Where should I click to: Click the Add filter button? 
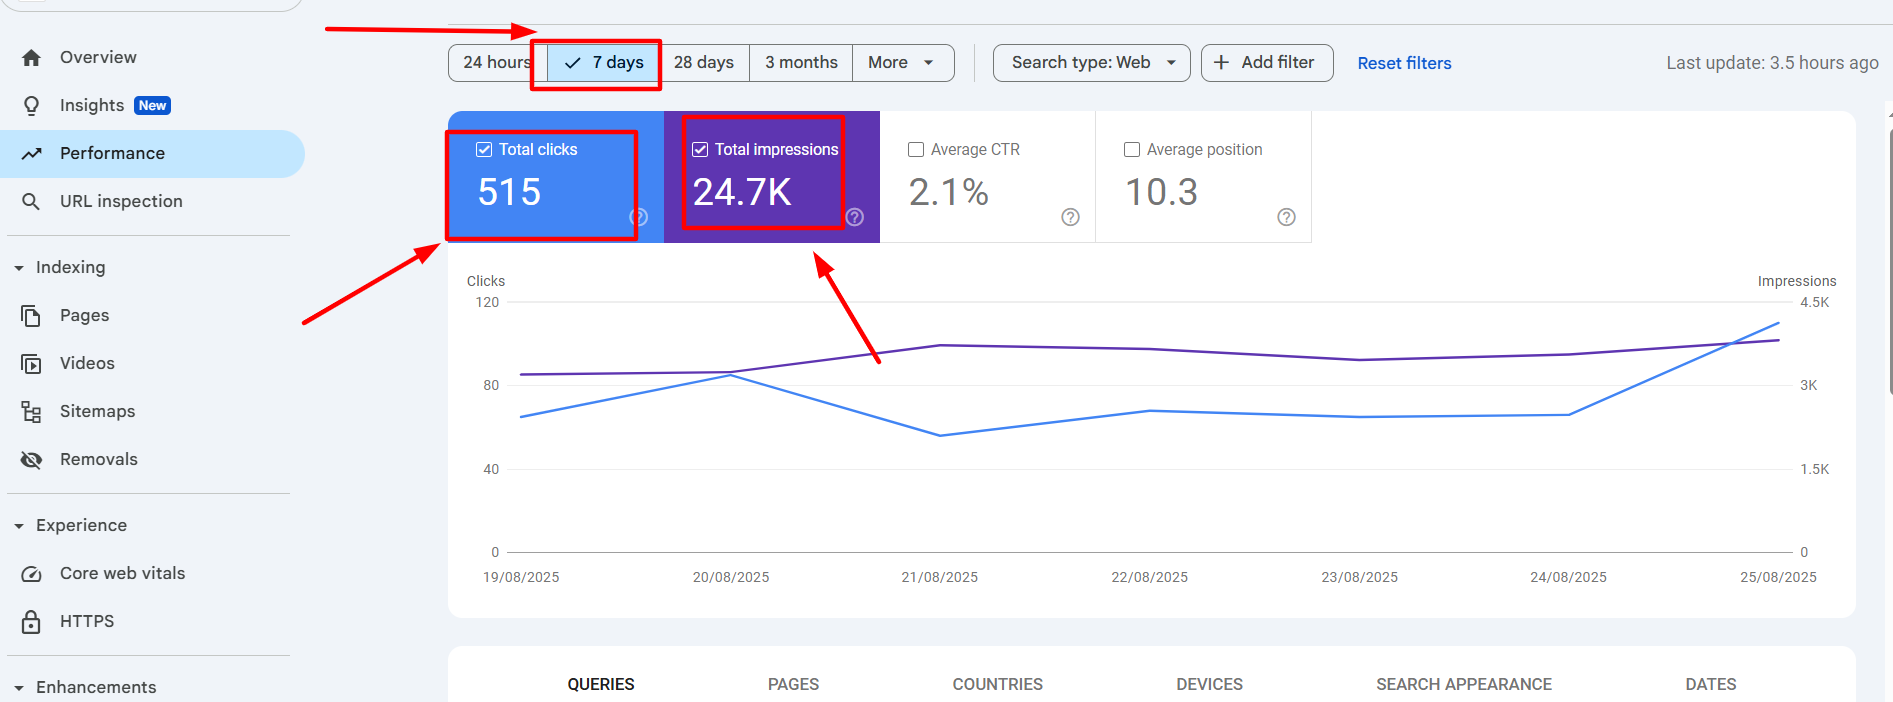(x=1266, y=63)
